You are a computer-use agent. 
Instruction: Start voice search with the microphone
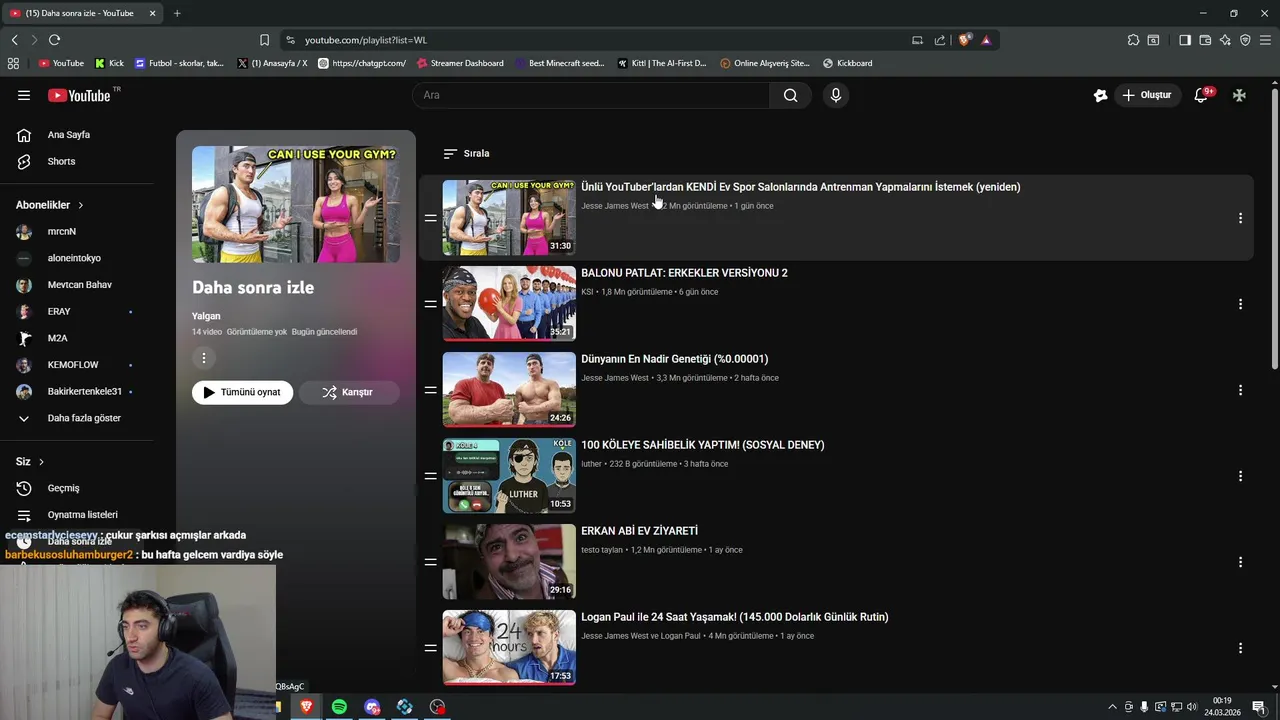click(x=836, y=95)
